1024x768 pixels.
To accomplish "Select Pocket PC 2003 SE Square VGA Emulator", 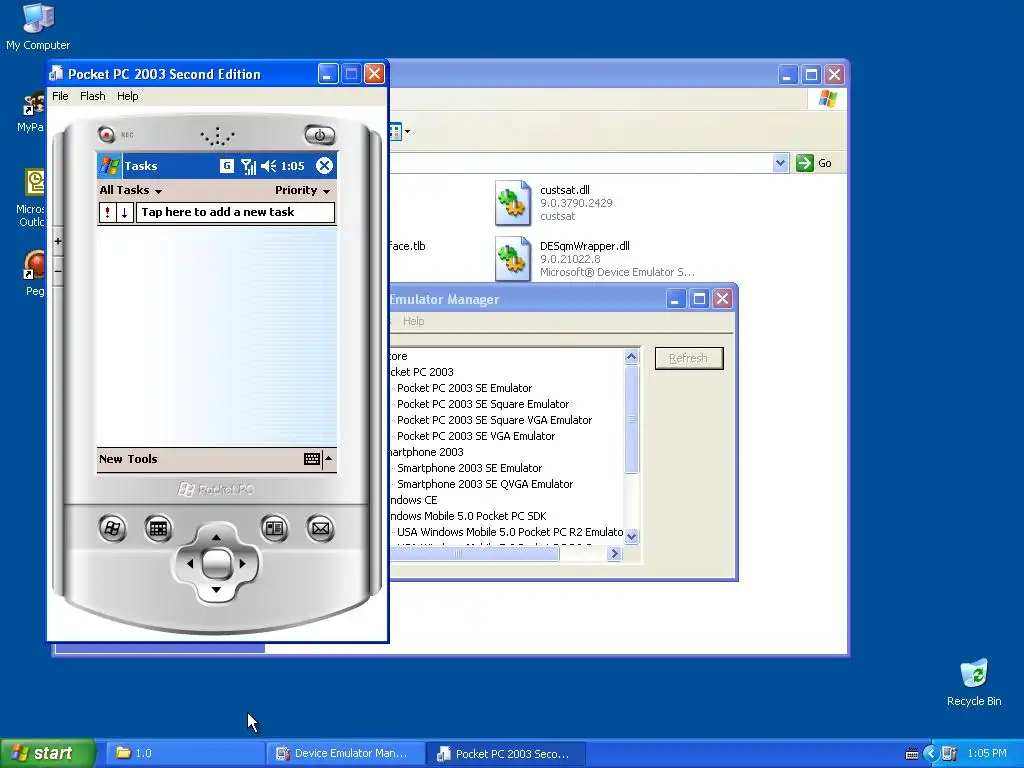I will click(x=494, y=420).
